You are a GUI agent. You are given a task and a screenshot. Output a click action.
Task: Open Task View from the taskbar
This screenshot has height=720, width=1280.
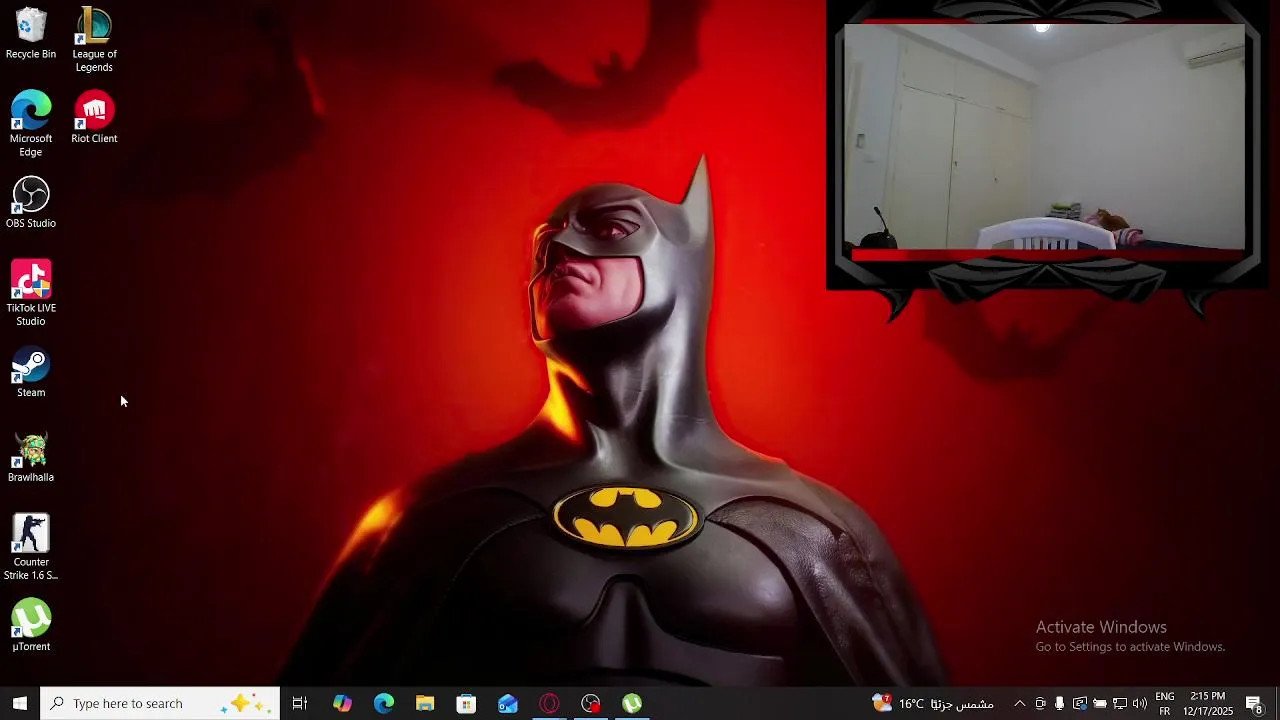pos(299,703)
